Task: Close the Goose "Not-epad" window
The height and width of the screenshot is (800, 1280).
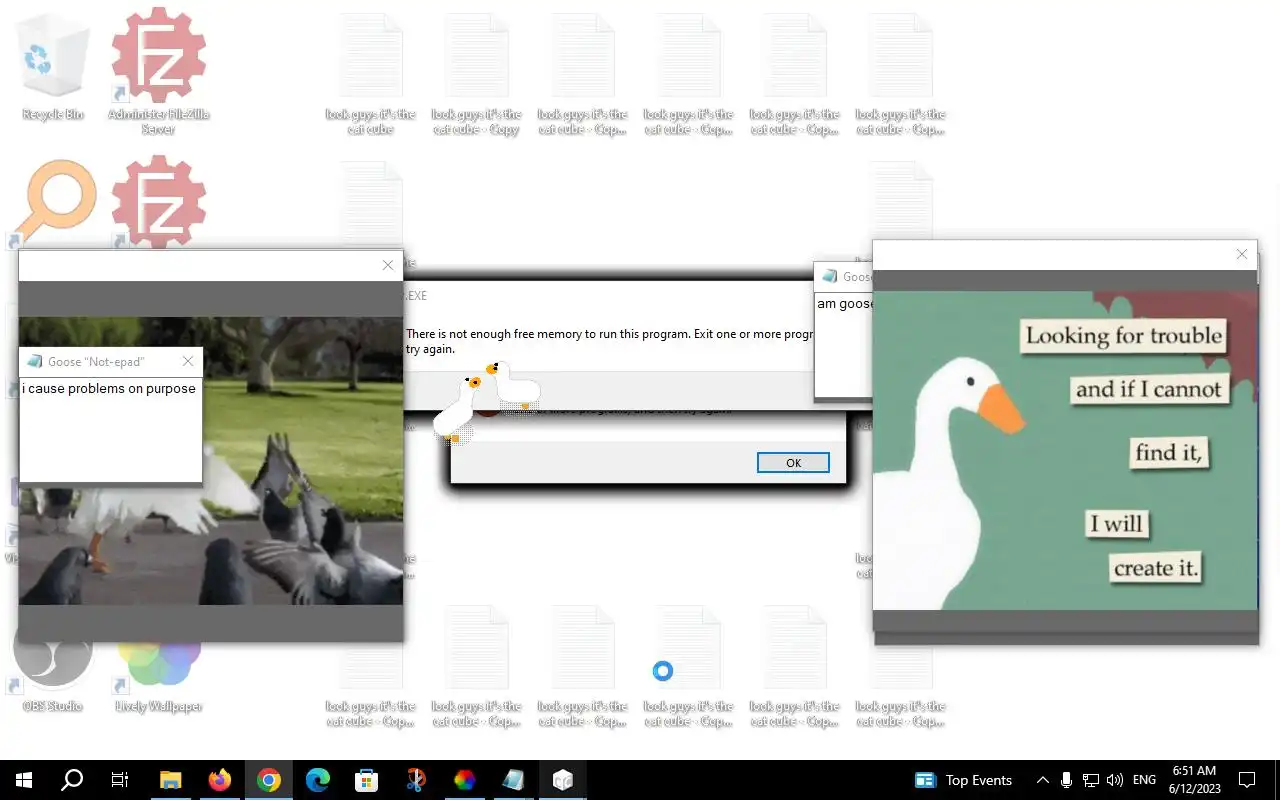Action: pyautogui.click(x=188, y=361)
